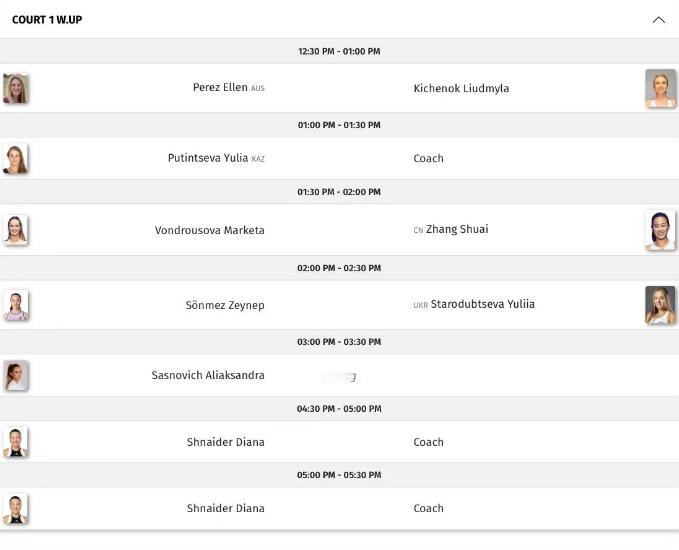
Task: Select the Putintseva Yulia name
Action: coord(208,158)
